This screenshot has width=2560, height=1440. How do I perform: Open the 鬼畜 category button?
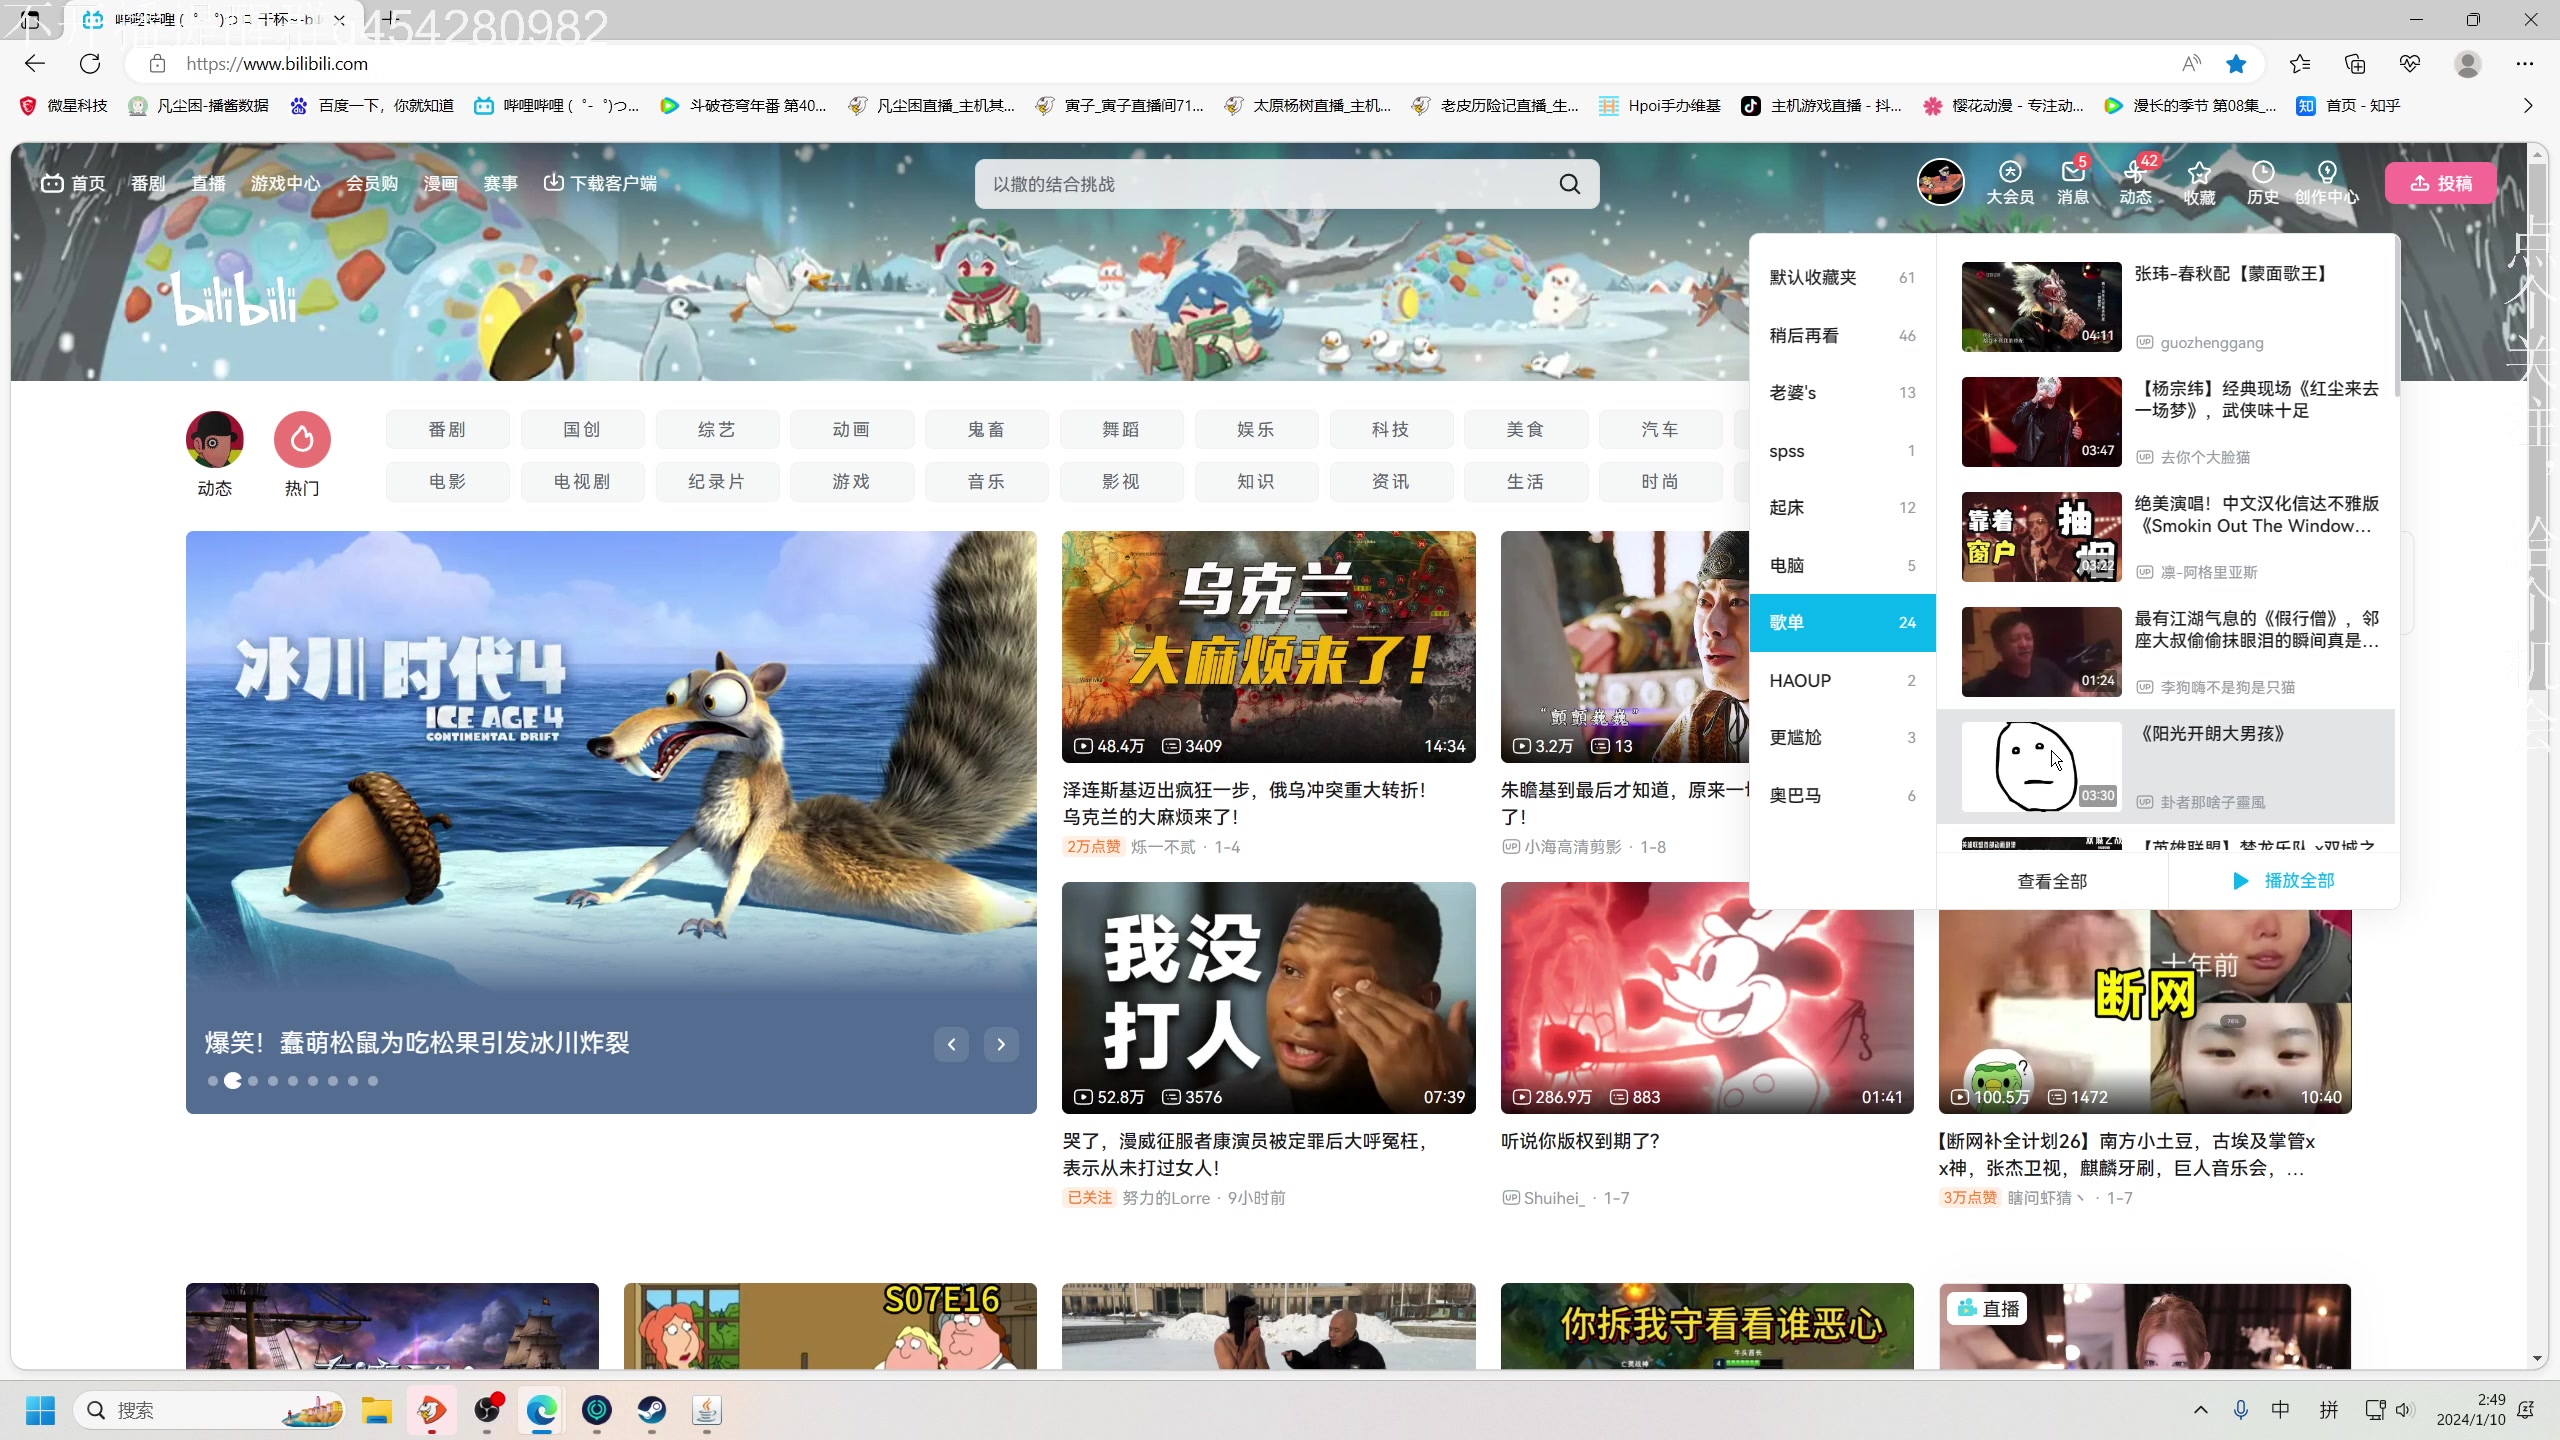[x=986, y=430]
